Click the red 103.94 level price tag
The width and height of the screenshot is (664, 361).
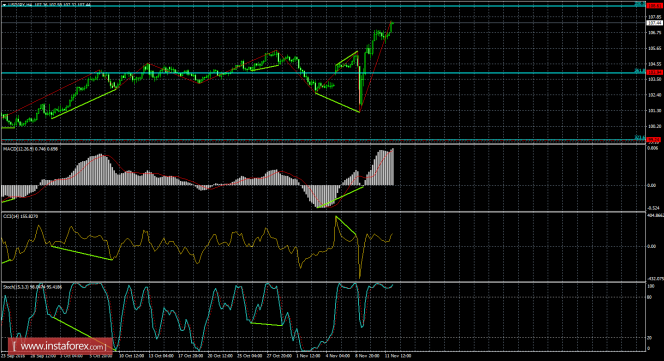pos(654,72)
